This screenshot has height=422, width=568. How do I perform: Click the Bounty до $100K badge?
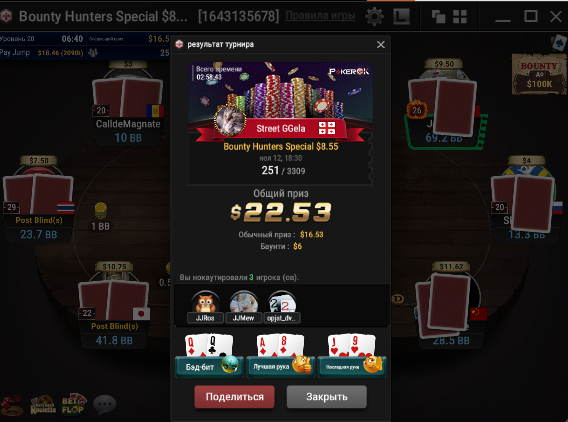tap(539, 75)
